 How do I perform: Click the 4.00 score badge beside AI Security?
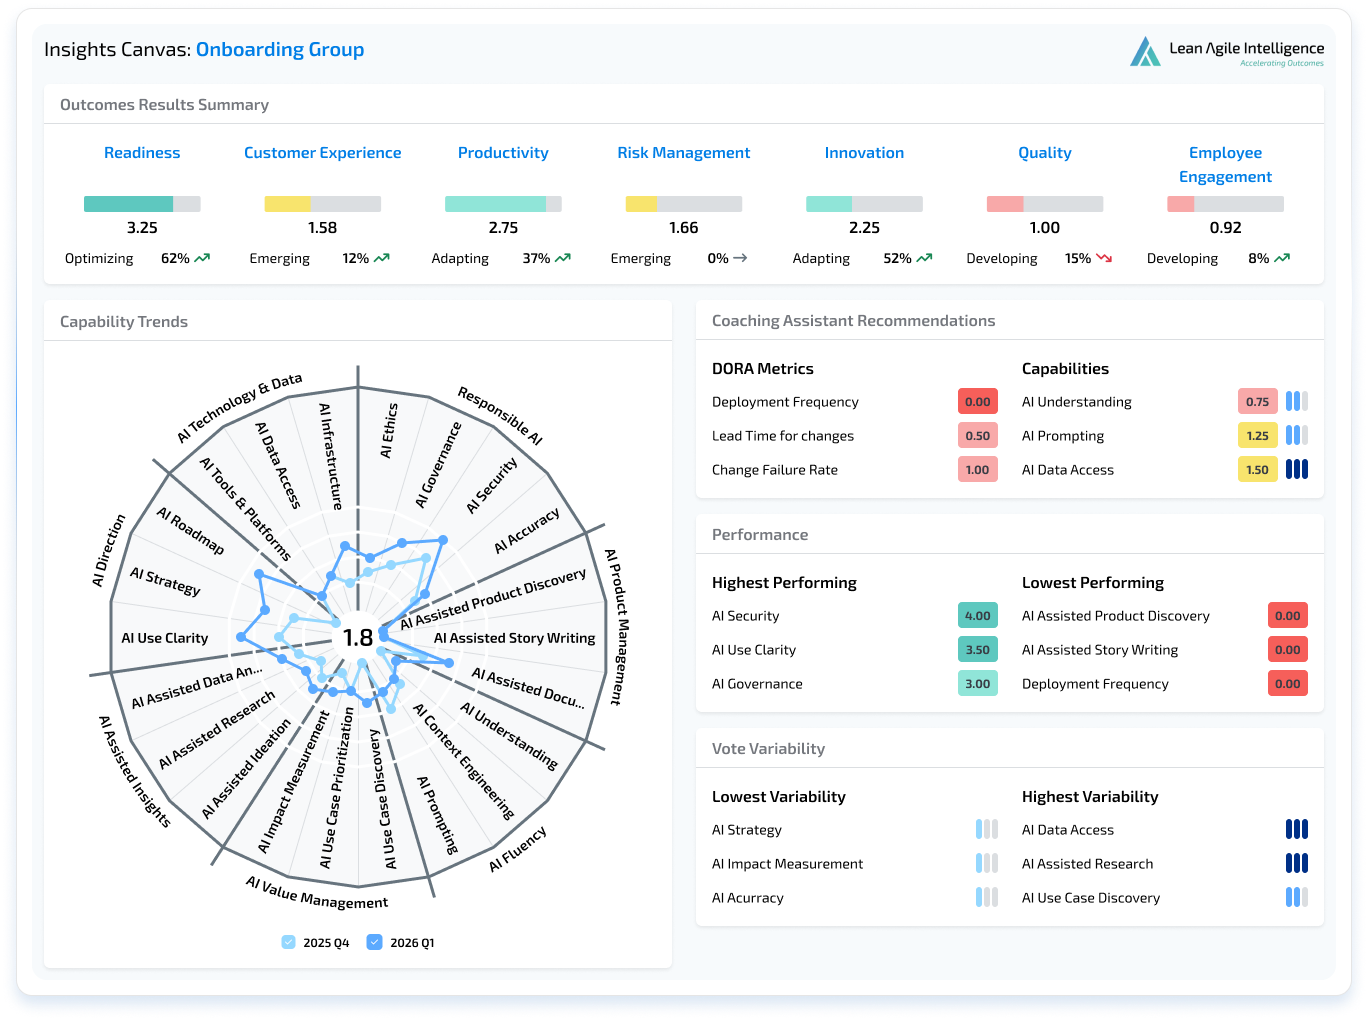(x=977, y=615)
